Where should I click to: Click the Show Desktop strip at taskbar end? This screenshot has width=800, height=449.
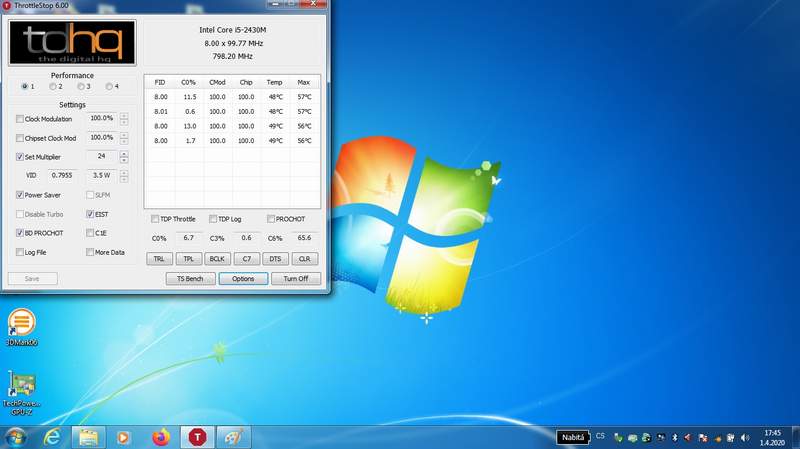click(x=796, y=437)
